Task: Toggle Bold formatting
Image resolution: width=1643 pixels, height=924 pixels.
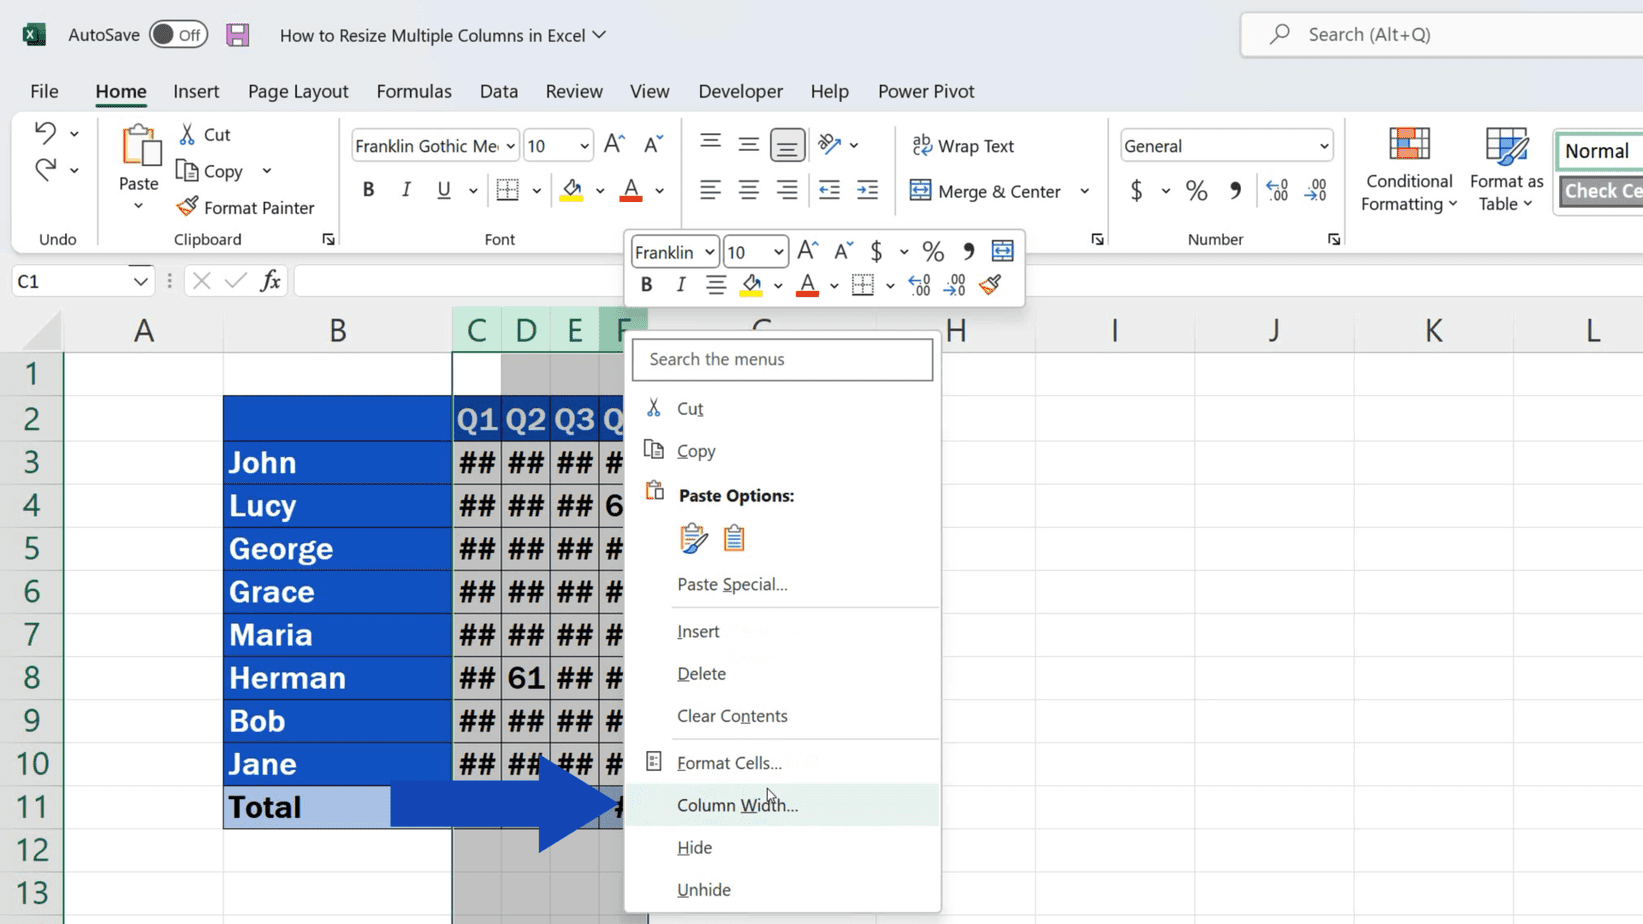Action: pyautogui.click(x=368, y=189)
